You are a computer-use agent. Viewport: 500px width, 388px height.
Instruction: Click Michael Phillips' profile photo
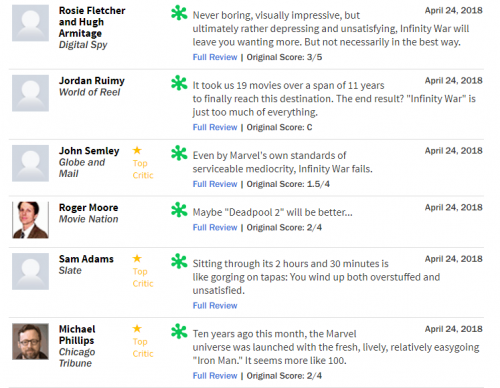(x=30, y=342)
